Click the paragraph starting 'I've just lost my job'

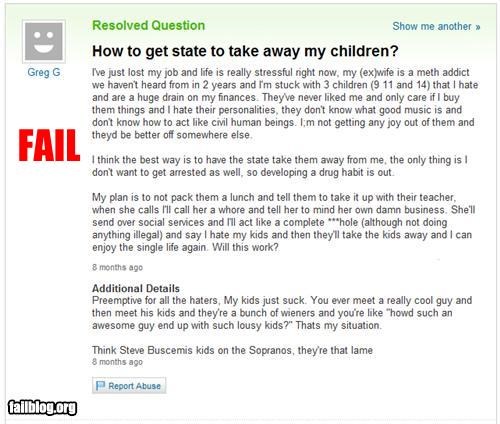coord(285,104)
